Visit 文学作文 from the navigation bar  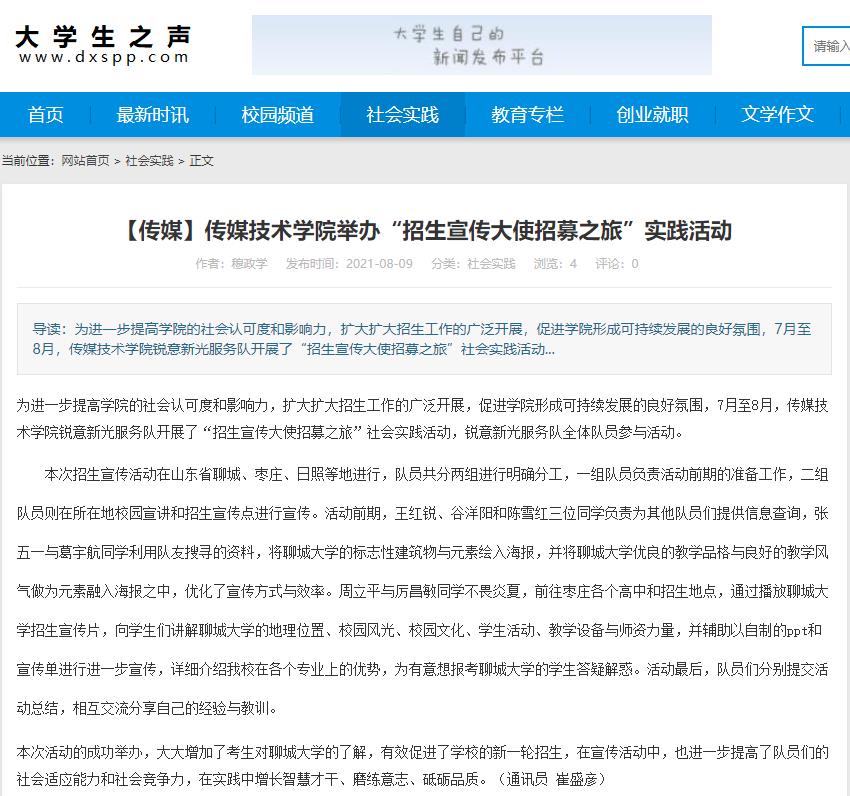click(777, 114)
